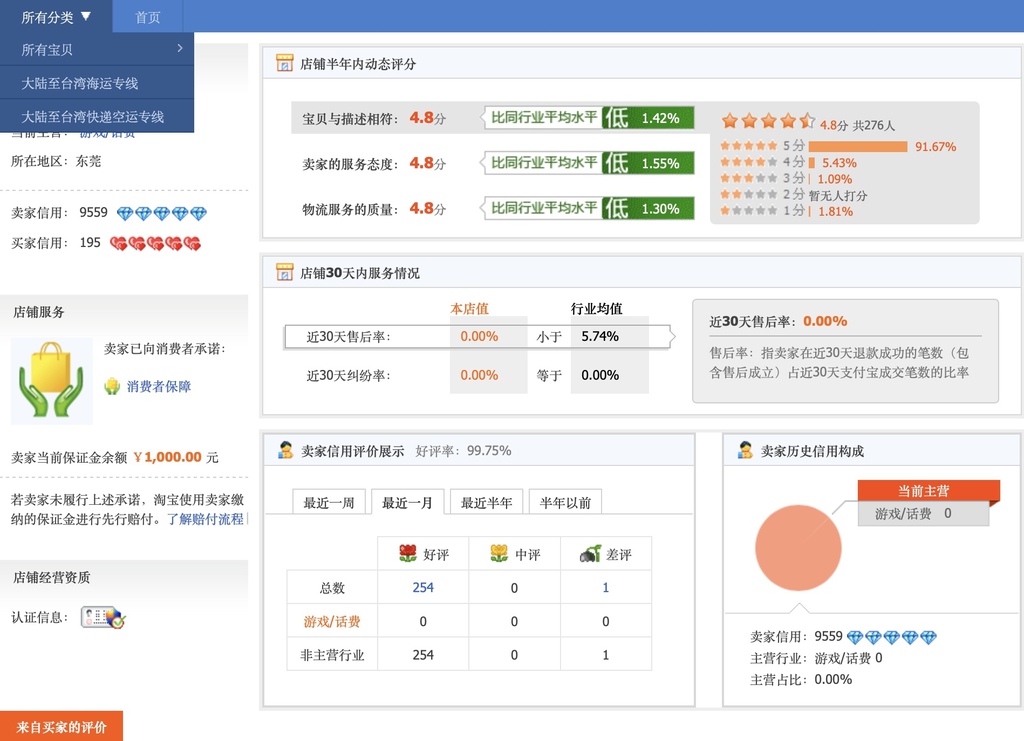Click the 店铺半年内动态评分 header icon
Viewport: 1024px width, 741px height.
[284, 63]
